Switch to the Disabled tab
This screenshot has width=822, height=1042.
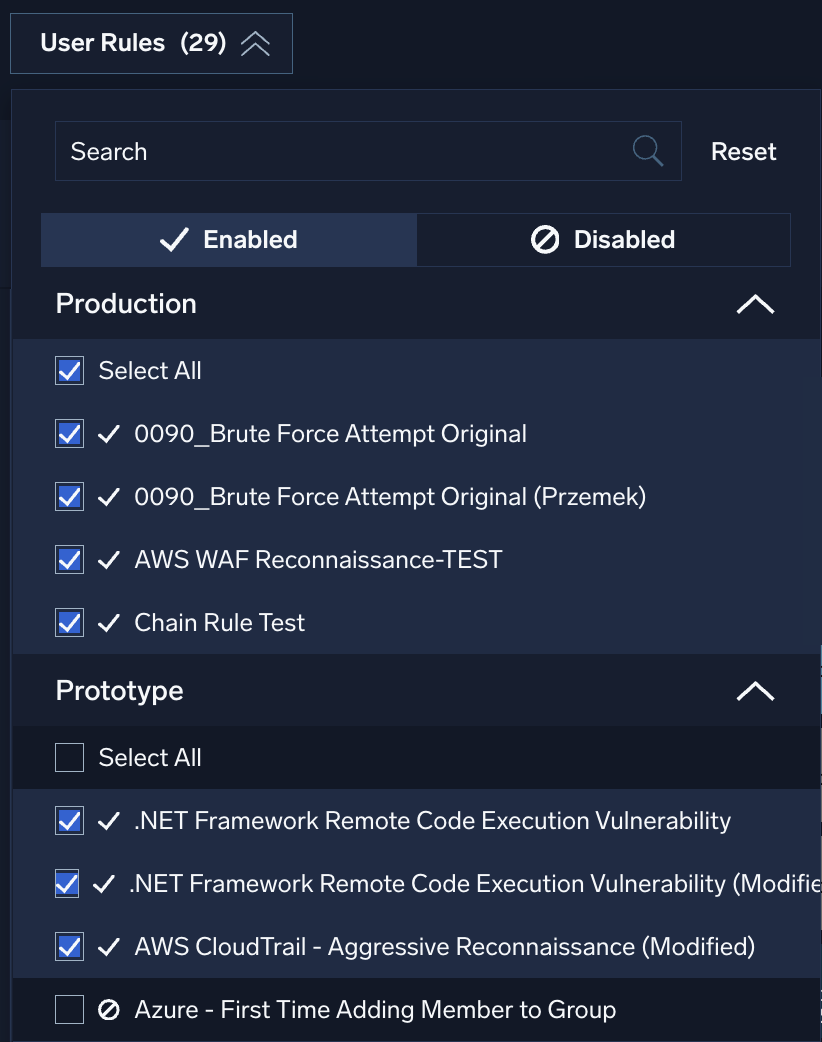(603, 239)
